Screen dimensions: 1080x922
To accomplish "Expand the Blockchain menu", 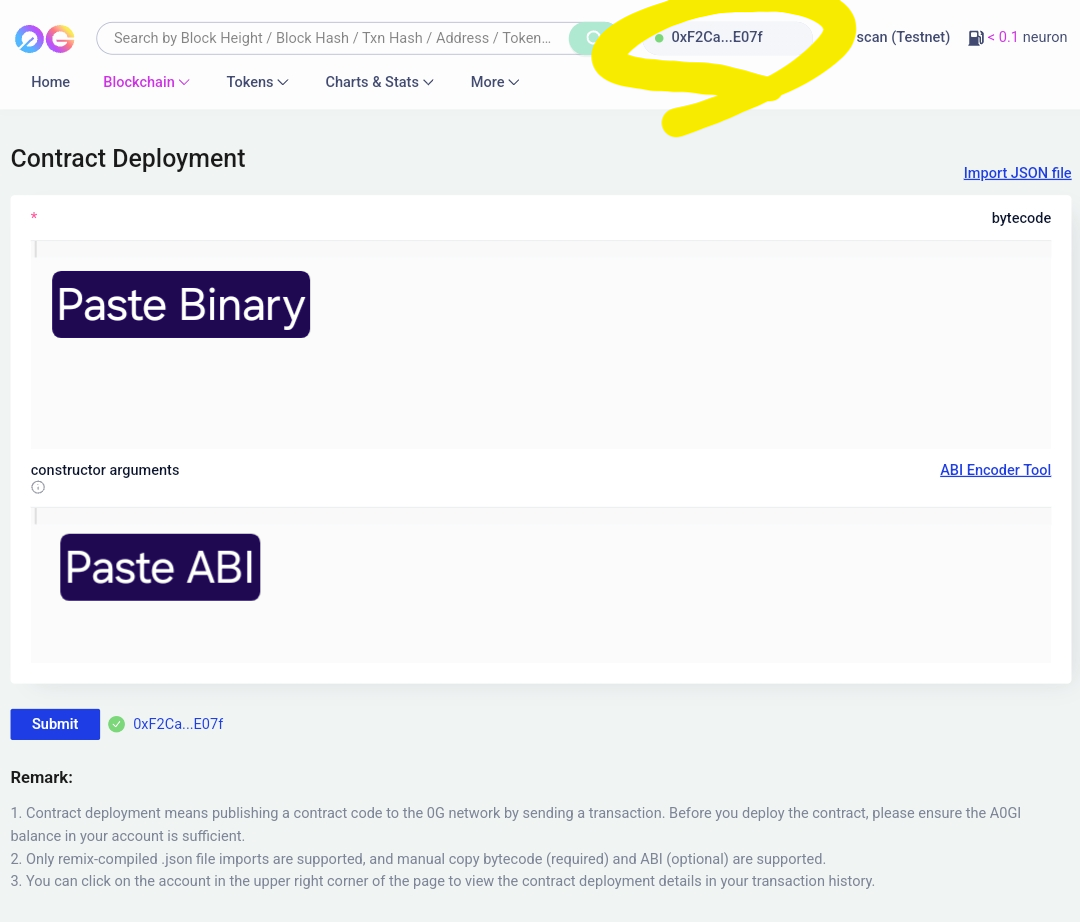I will click(146, 82).
